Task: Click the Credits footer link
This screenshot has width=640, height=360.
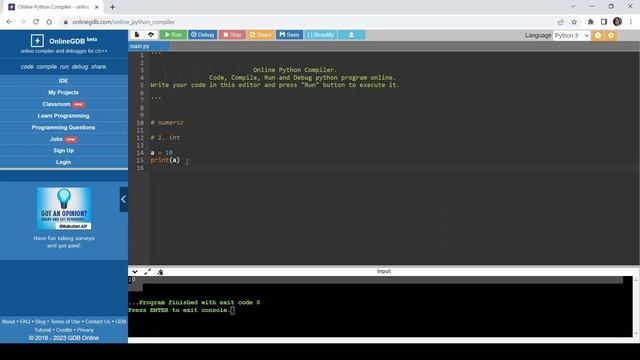Action: 64,330
